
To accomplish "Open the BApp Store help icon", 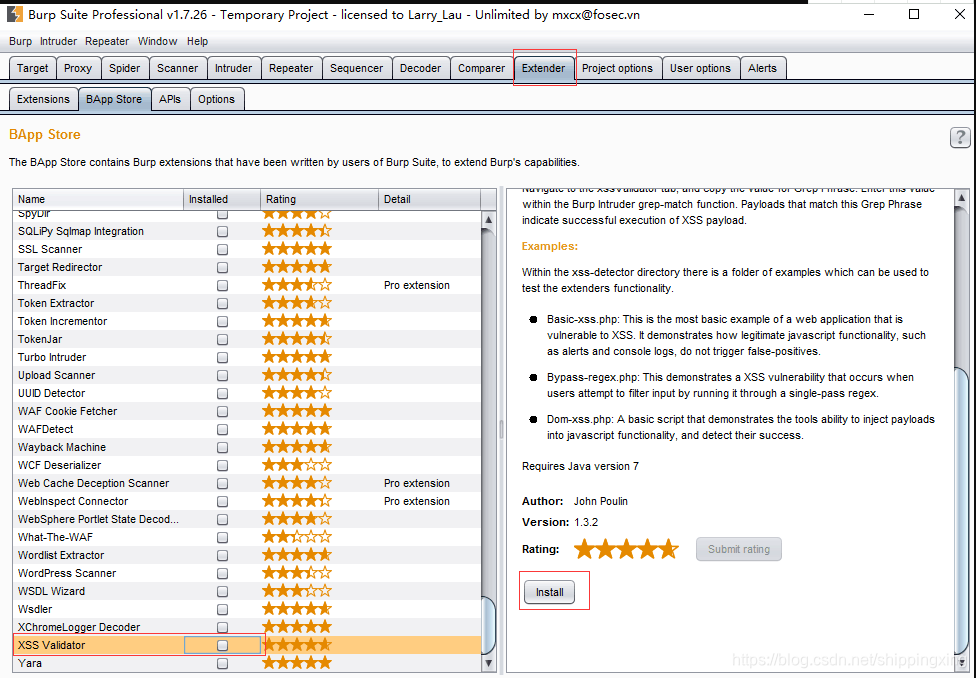I will click(960, 137).
